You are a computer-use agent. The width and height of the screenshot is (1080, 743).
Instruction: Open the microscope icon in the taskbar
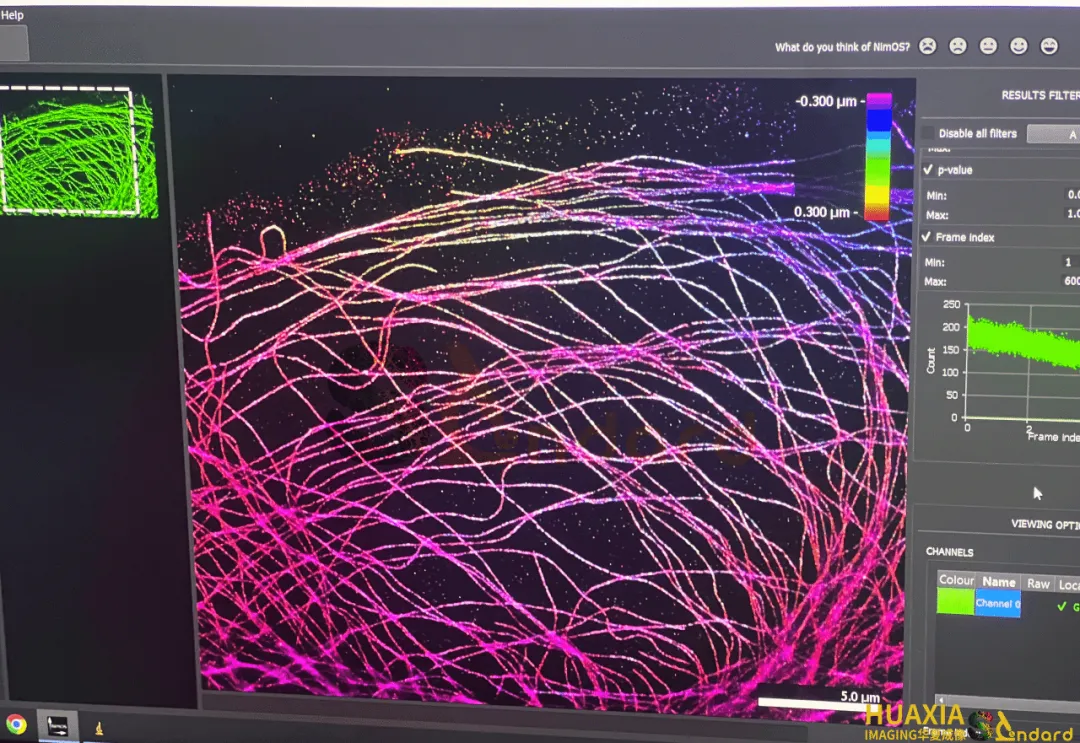pyautogui.click(x=99, y=726)
